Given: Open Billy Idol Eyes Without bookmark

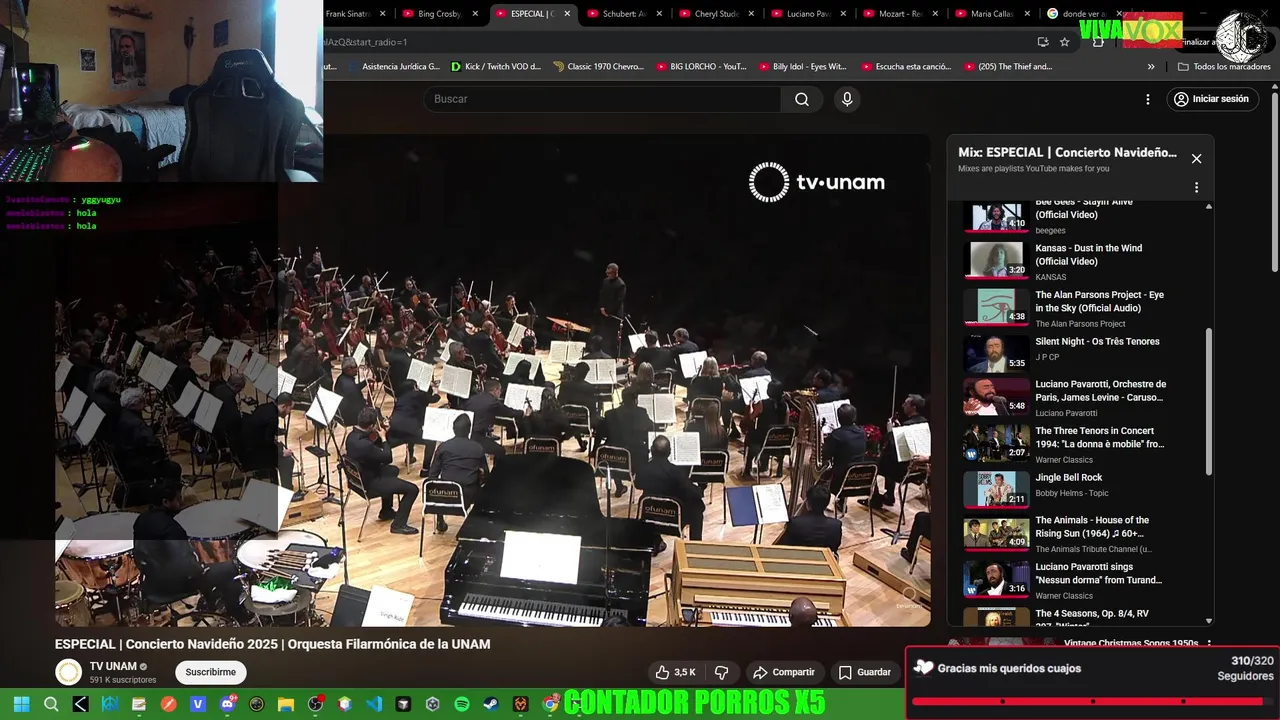Looking at the screenshot, I should point(802,67).
